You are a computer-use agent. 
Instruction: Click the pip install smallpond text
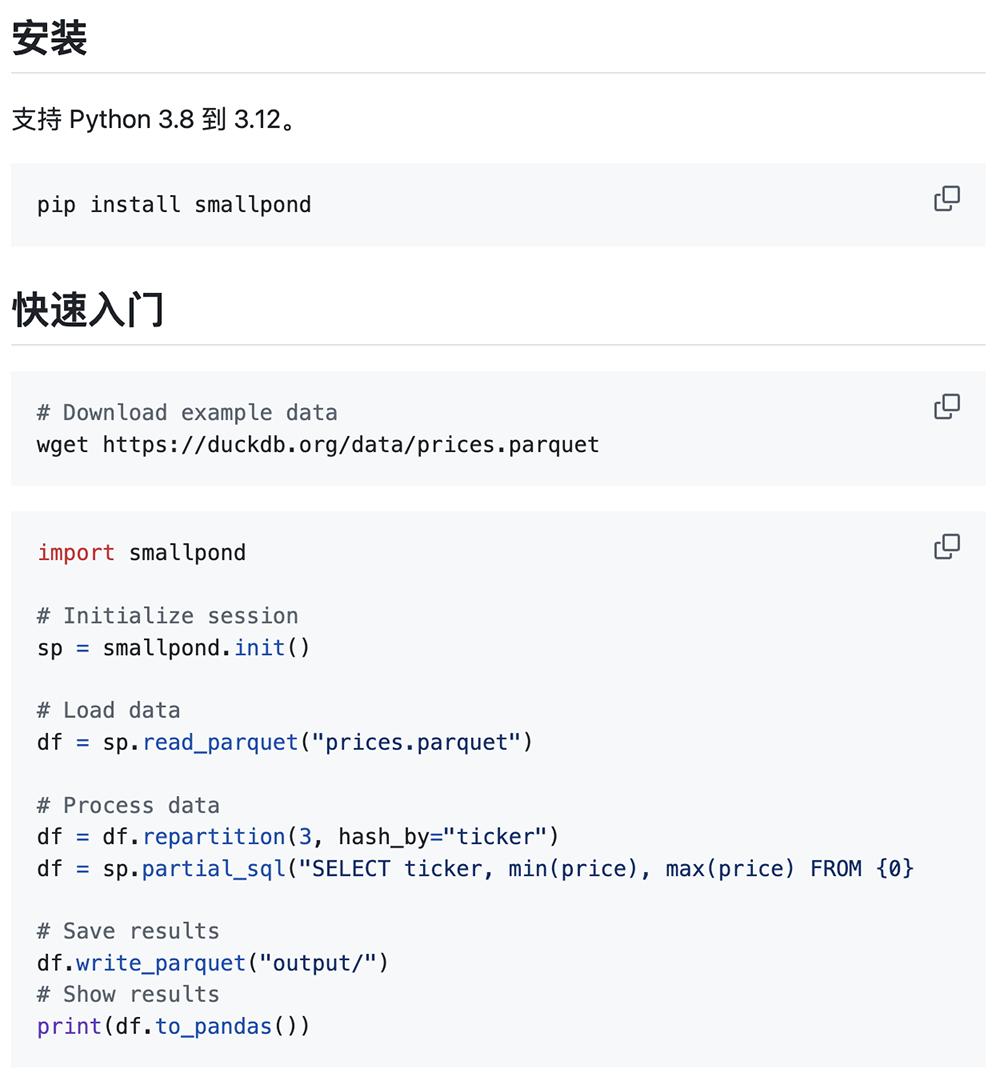click(174, 205)
